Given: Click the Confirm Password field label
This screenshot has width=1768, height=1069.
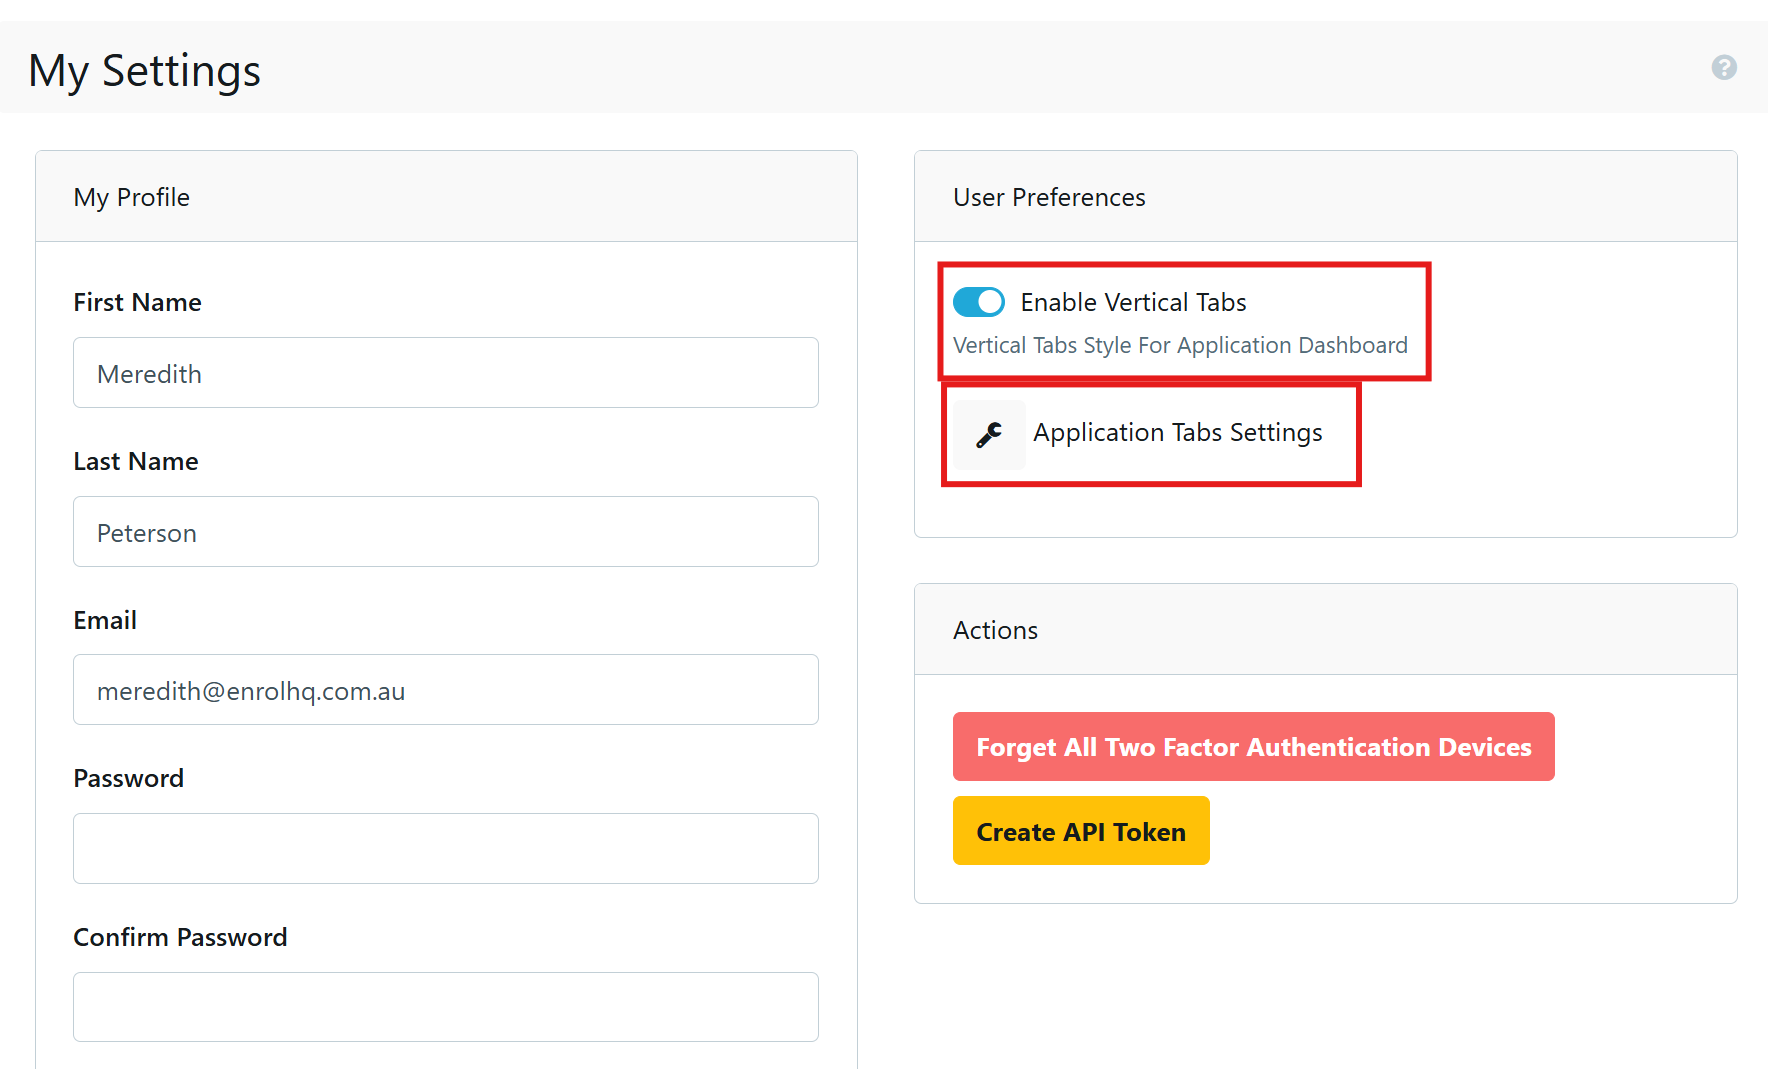Looking at the screenshot, I should pyautogui.click(x=180, y=937).
